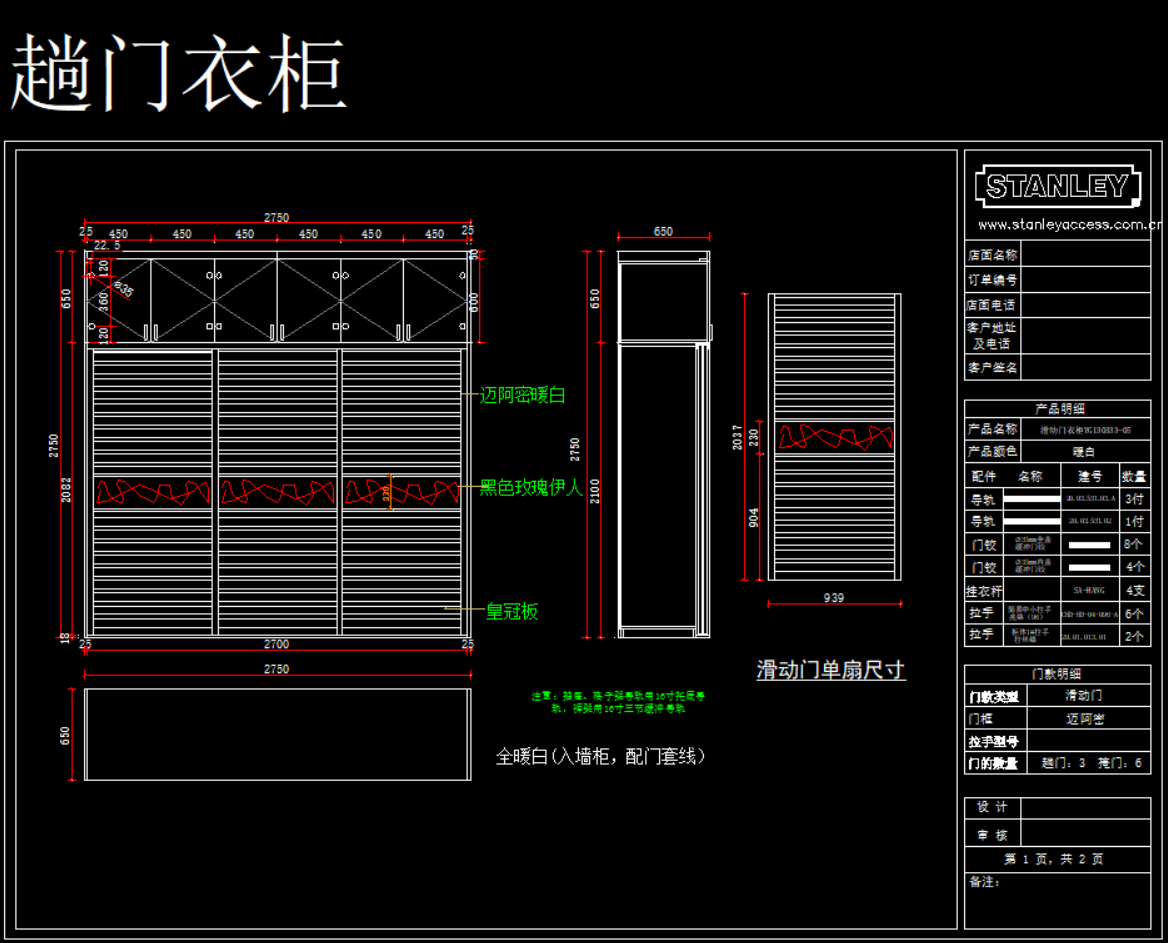This screenshot has width=1168, height=943.
Task: Select the 滑动门单扇尺寸 underlined caption
Action: (x=831, y=670)
